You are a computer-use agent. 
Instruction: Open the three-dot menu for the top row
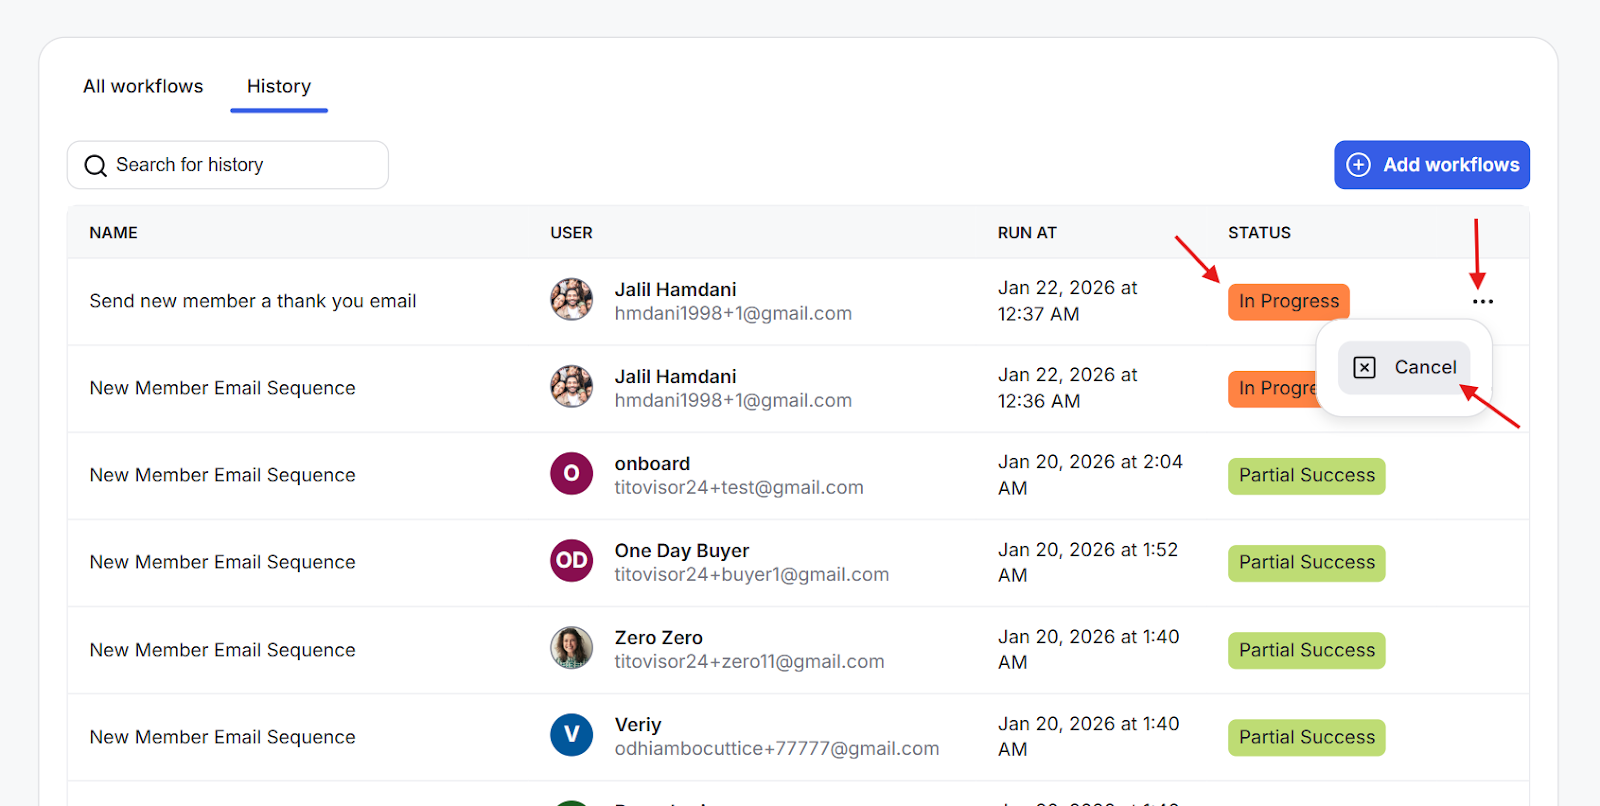pos(1483,301)
